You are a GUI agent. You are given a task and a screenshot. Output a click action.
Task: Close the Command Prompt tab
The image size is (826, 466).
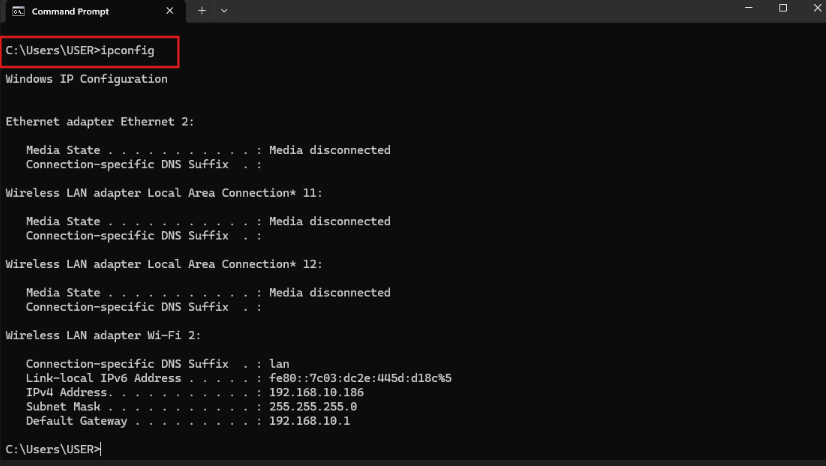click(x=168, y=10)
